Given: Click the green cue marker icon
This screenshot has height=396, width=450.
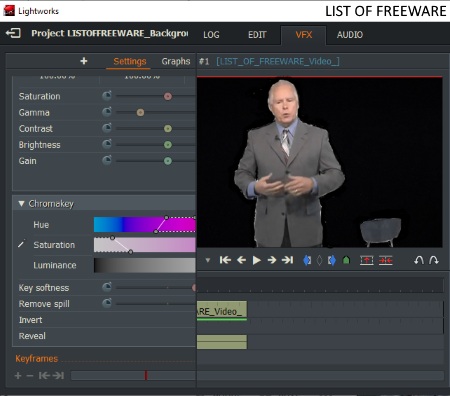Looking at the screenshot, I should (346, 260).
